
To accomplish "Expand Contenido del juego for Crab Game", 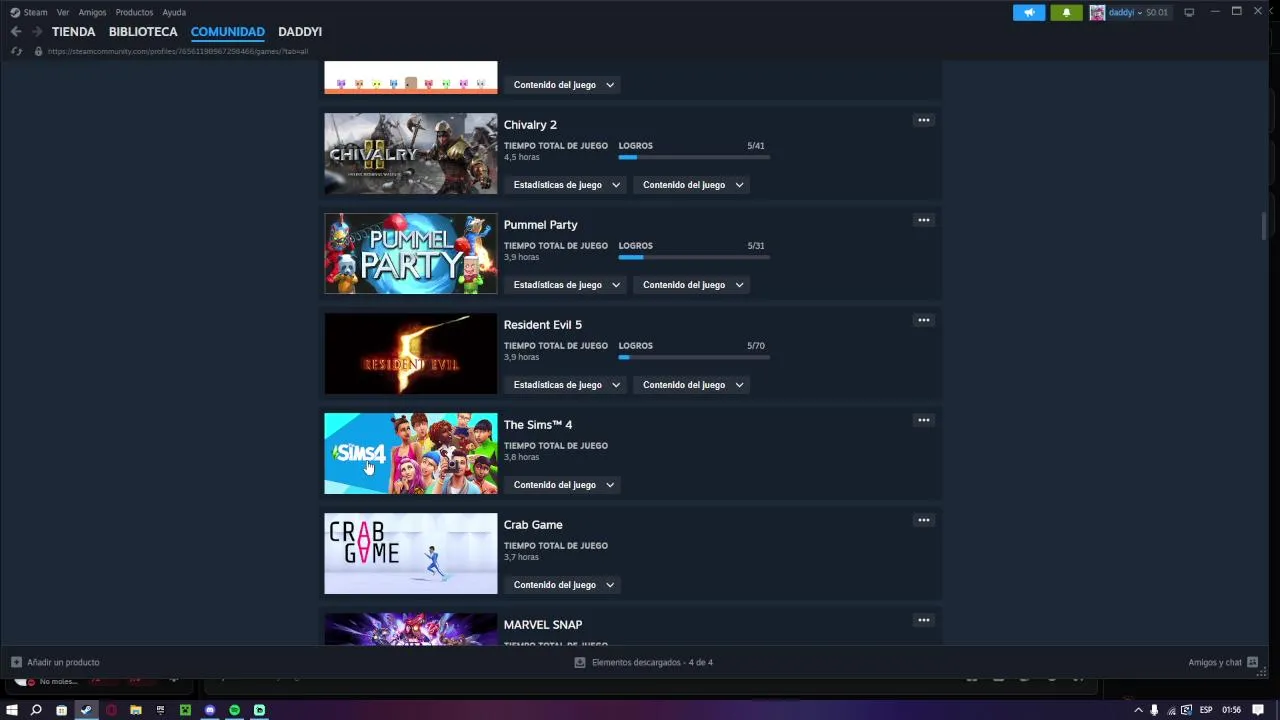I will pos(563,585).
